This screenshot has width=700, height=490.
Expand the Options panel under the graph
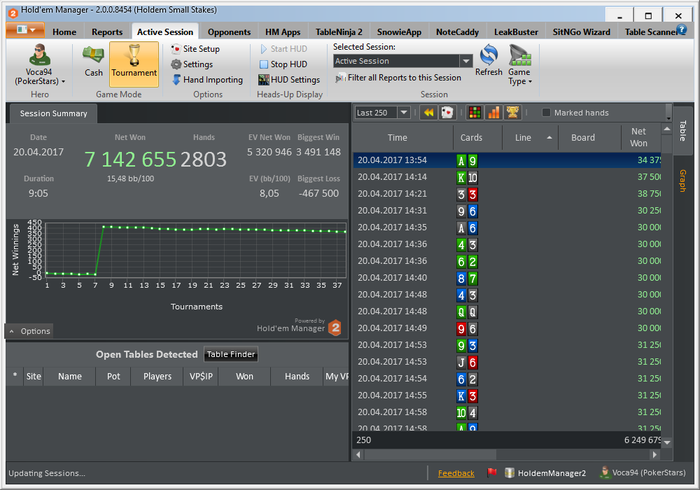click(x=29, y=331)
